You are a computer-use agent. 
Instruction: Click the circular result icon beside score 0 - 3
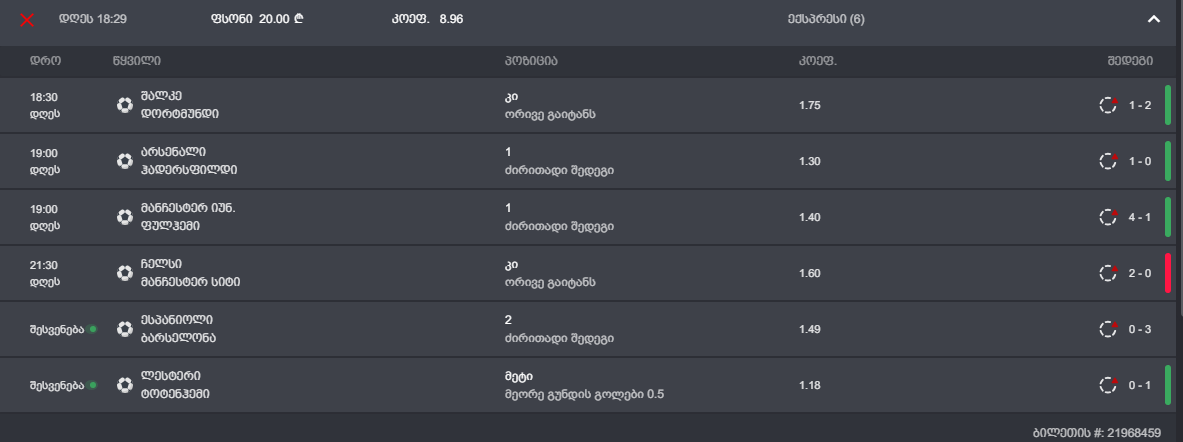tap(1108, 329)
